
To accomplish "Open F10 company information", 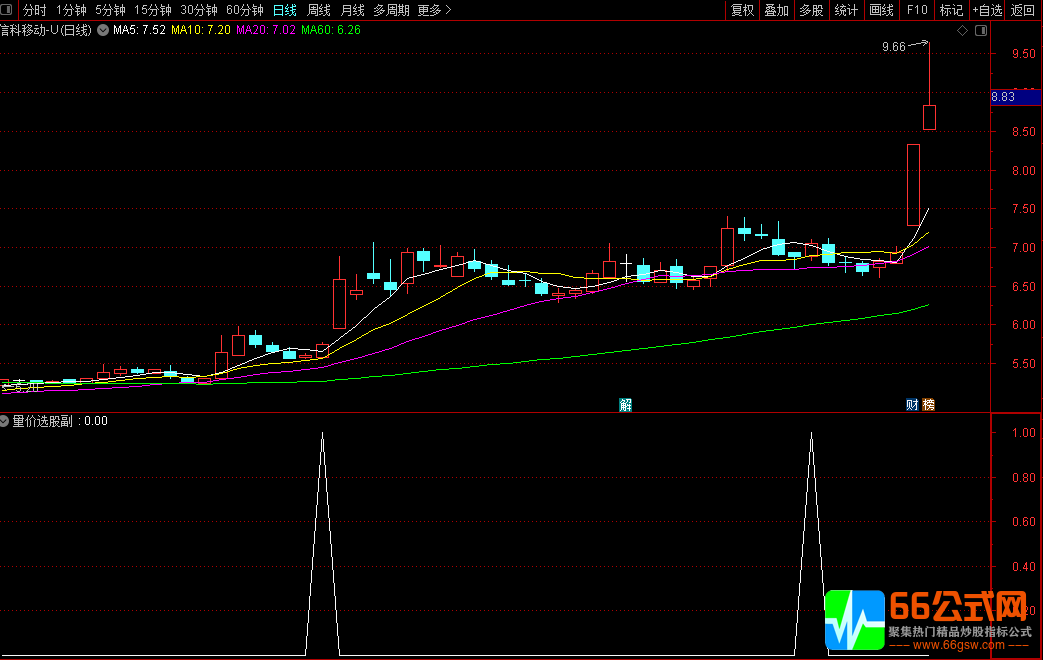I will click(x=916, y=10).
